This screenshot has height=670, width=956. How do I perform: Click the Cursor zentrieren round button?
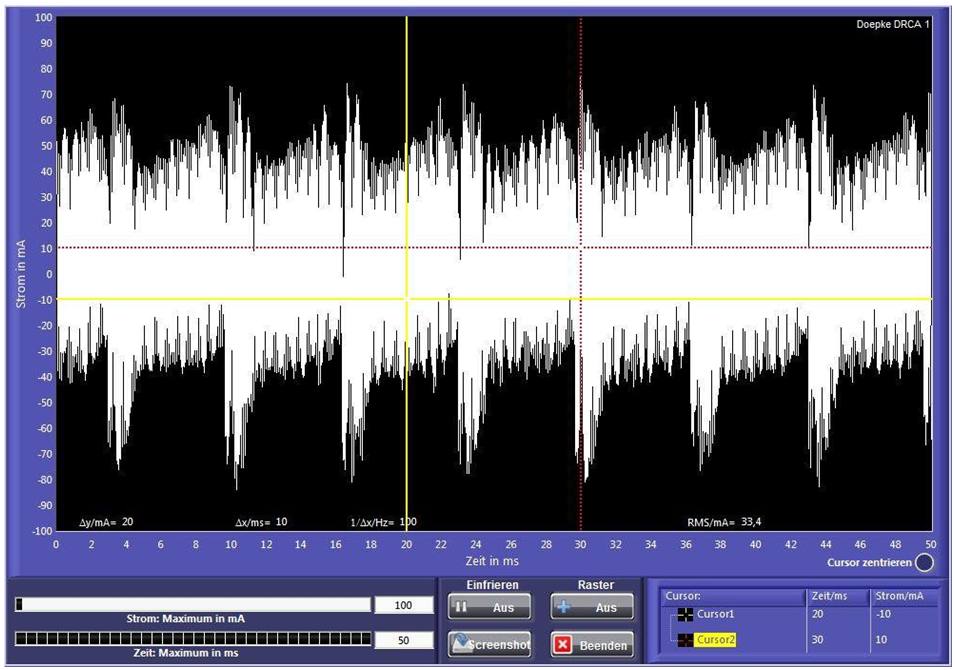[x=925, y=562]
